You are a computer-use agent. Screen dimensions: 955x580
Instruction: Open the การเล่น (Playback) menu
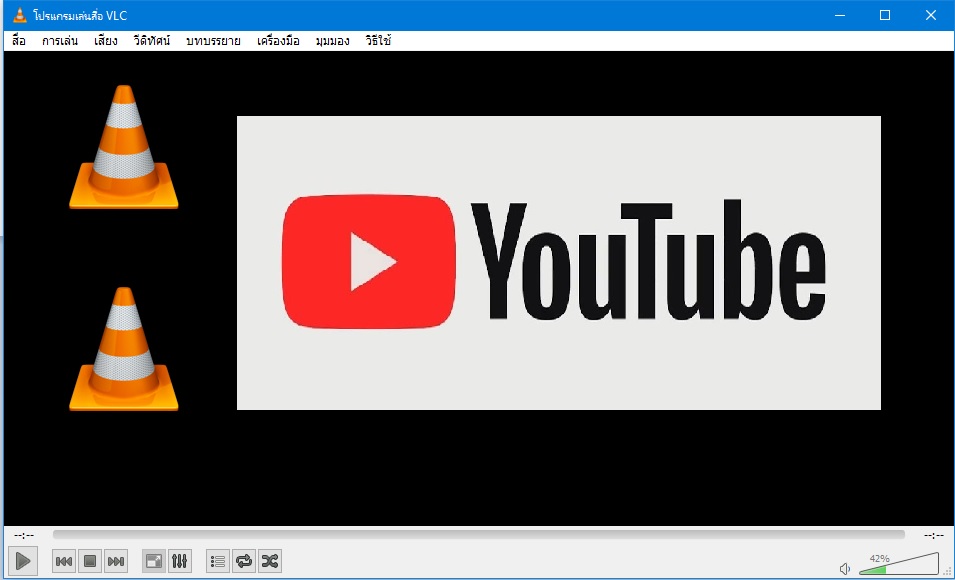[60, 41]
